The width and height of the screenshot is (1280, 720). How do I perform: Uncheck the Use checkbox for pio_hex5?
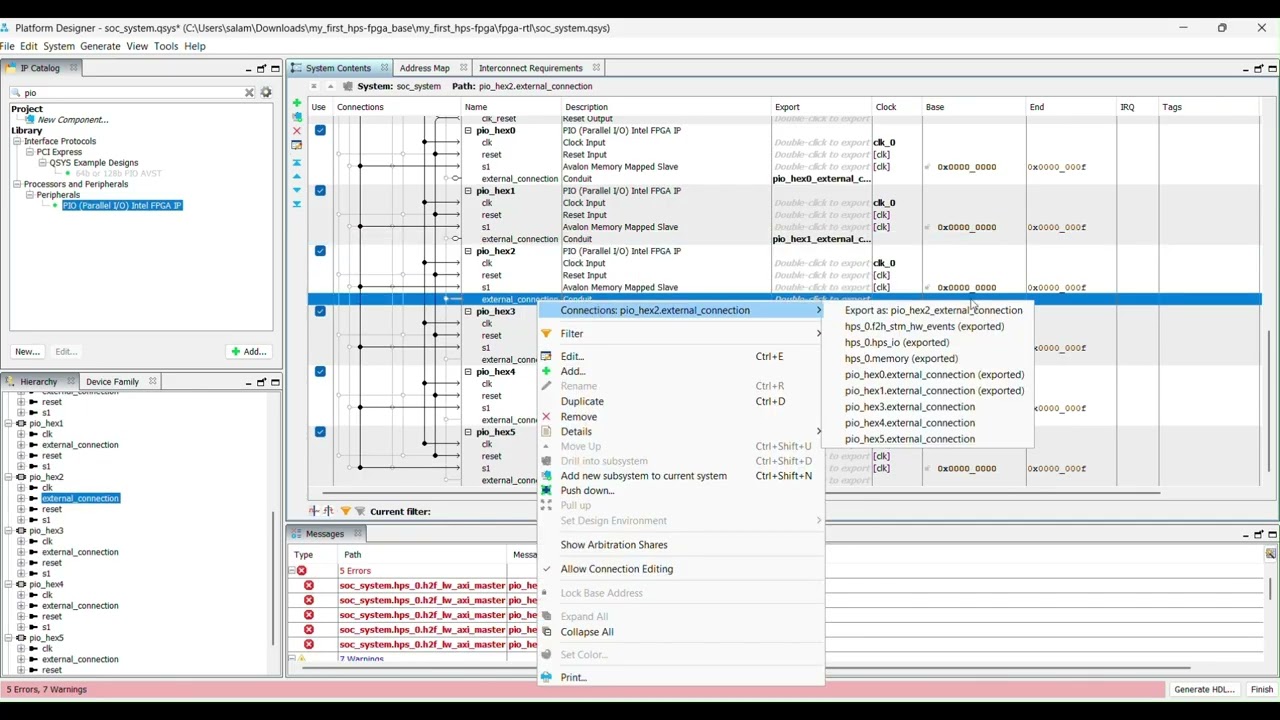(320, 432)
